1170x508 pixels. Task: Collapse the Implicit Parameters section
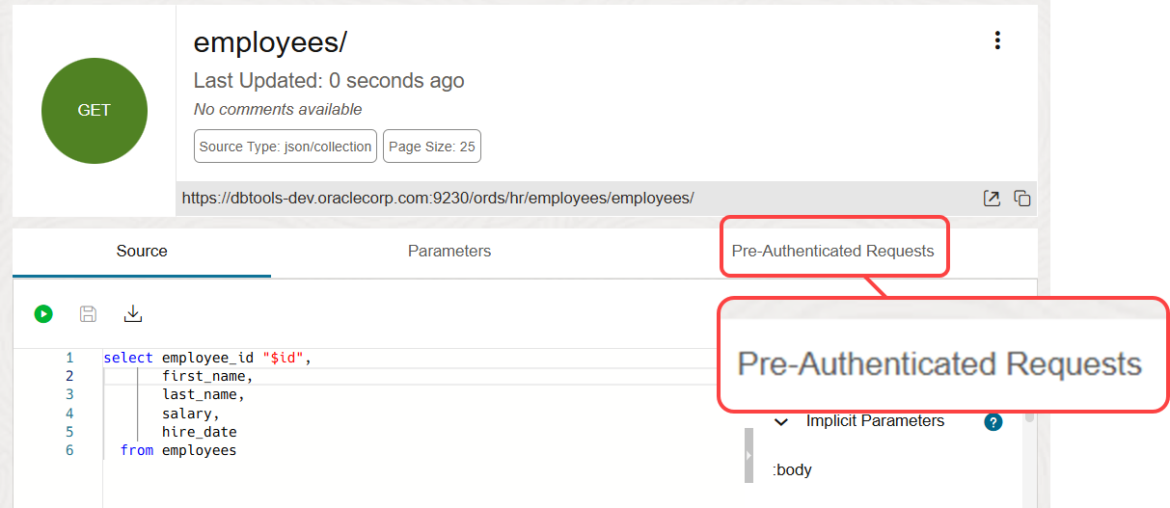tap(781, 422)
